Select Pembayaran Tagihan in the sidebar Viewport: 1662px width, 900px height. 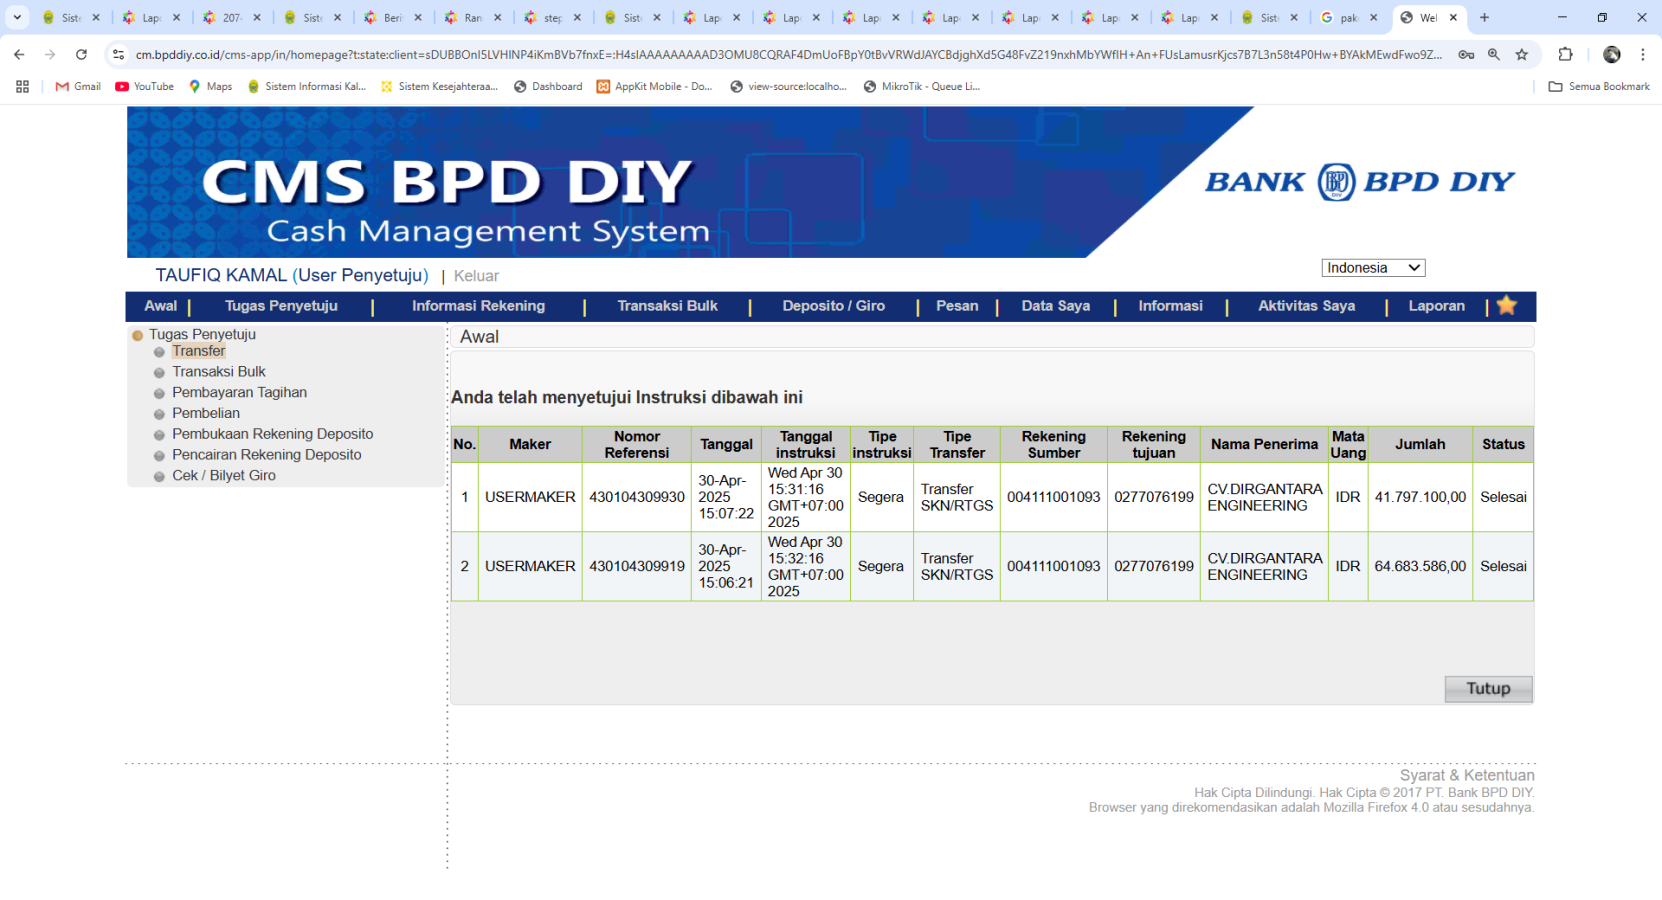(239, 393)
